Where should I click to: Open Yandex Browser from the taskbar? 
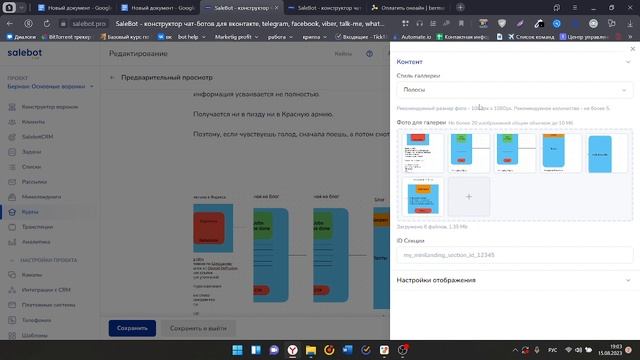(292, 350)
